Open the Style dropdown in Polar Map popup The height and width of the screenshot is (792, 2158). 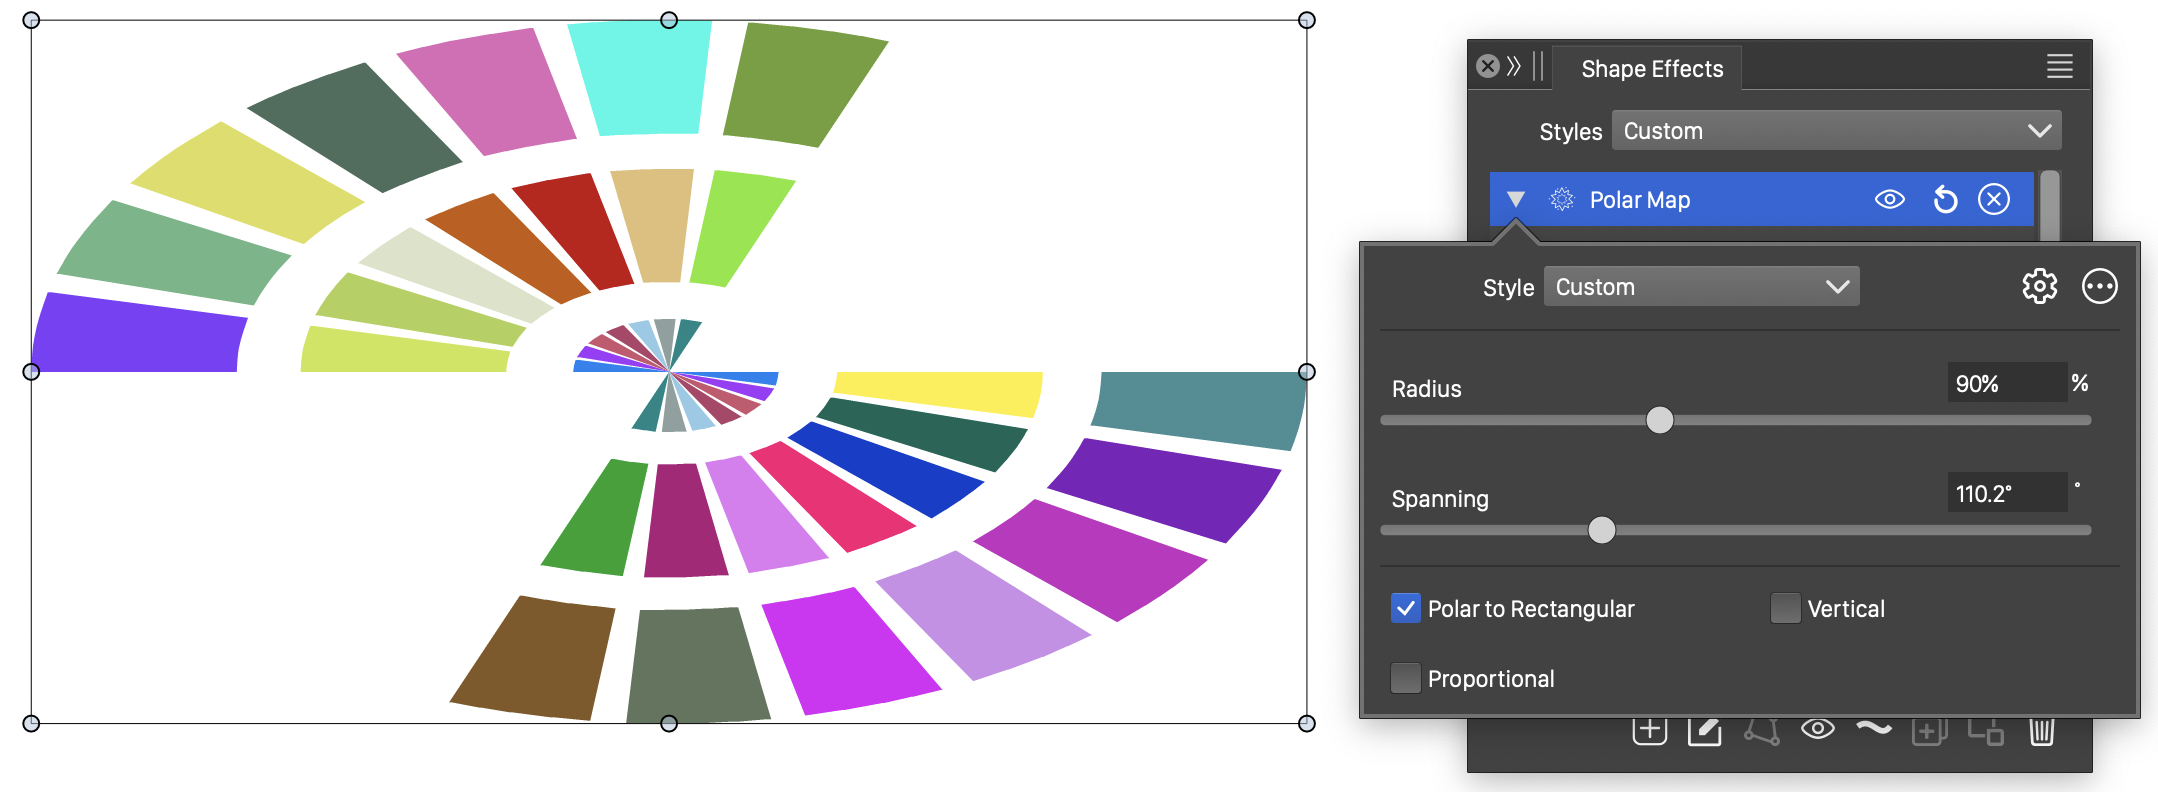1701,287
